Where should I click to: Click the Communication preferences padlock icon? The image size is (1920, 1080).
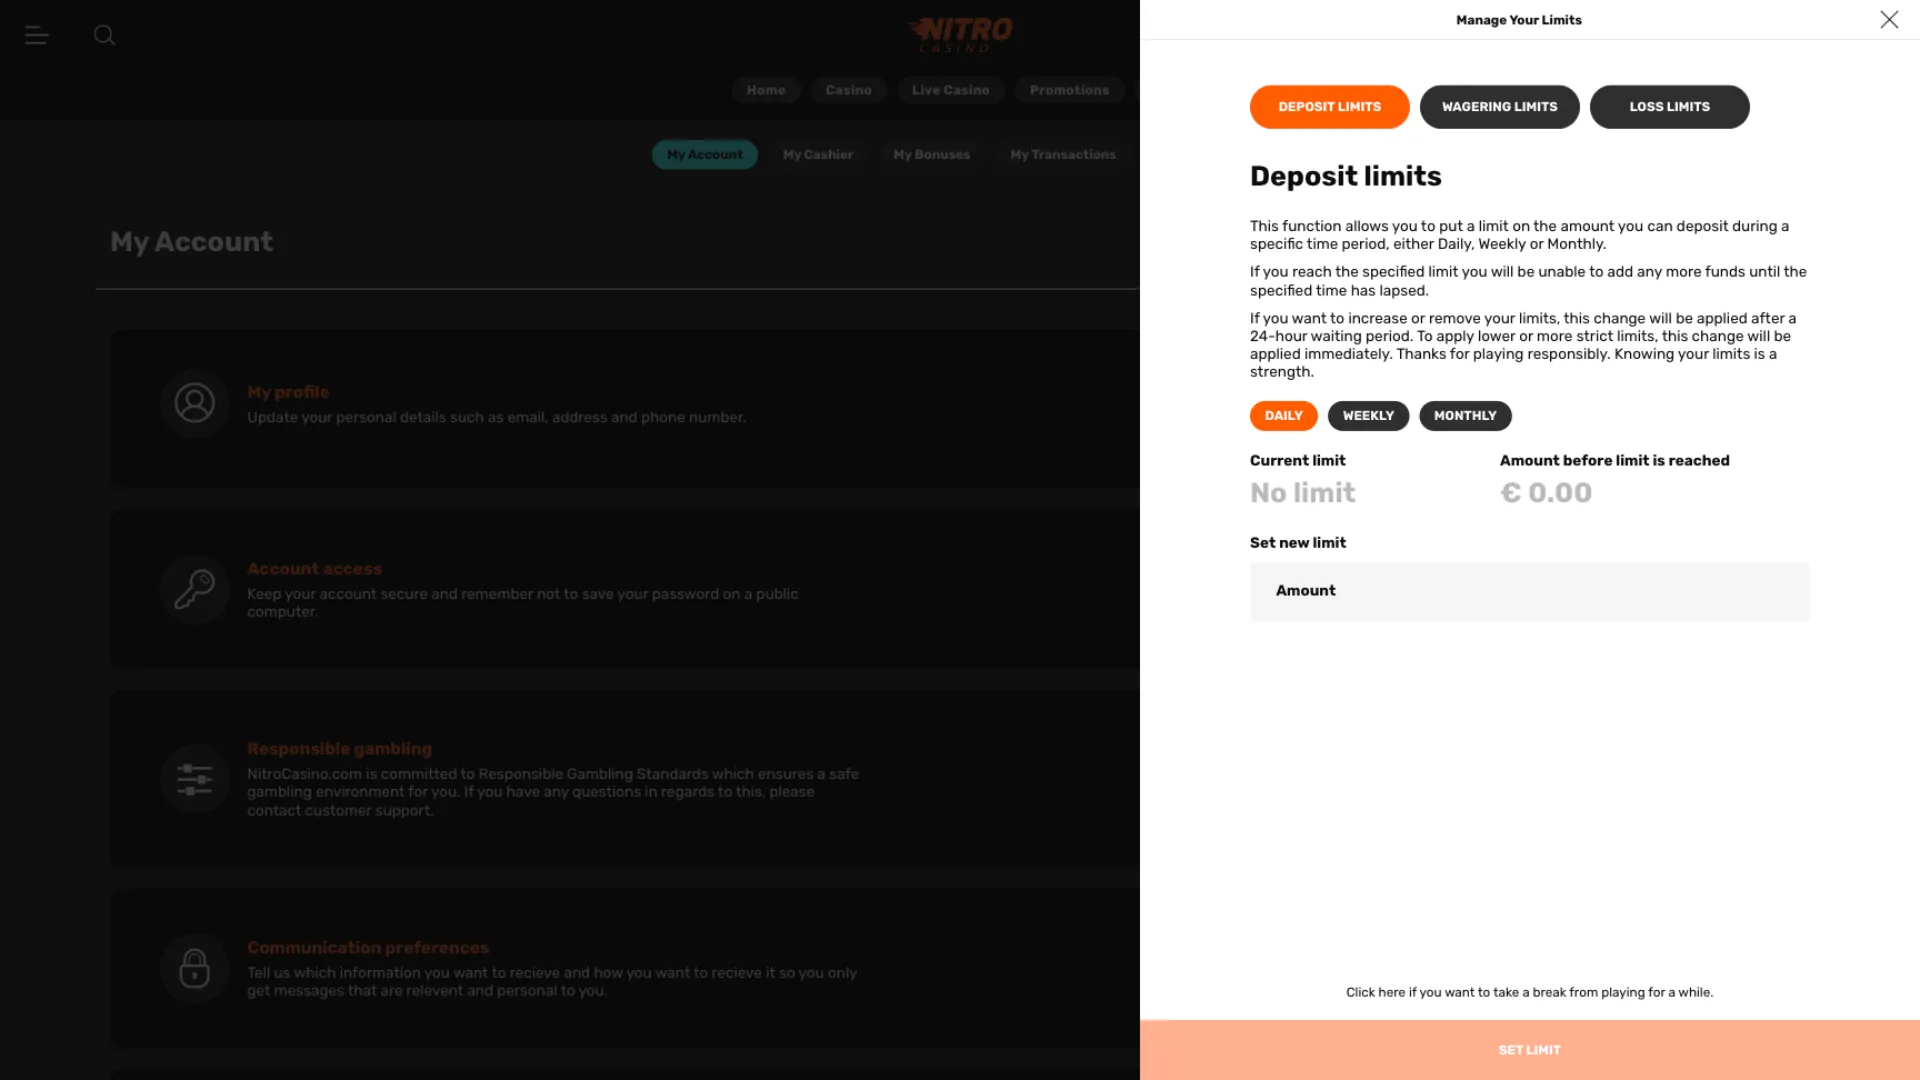pyautogui.click(x=194, y=968)
